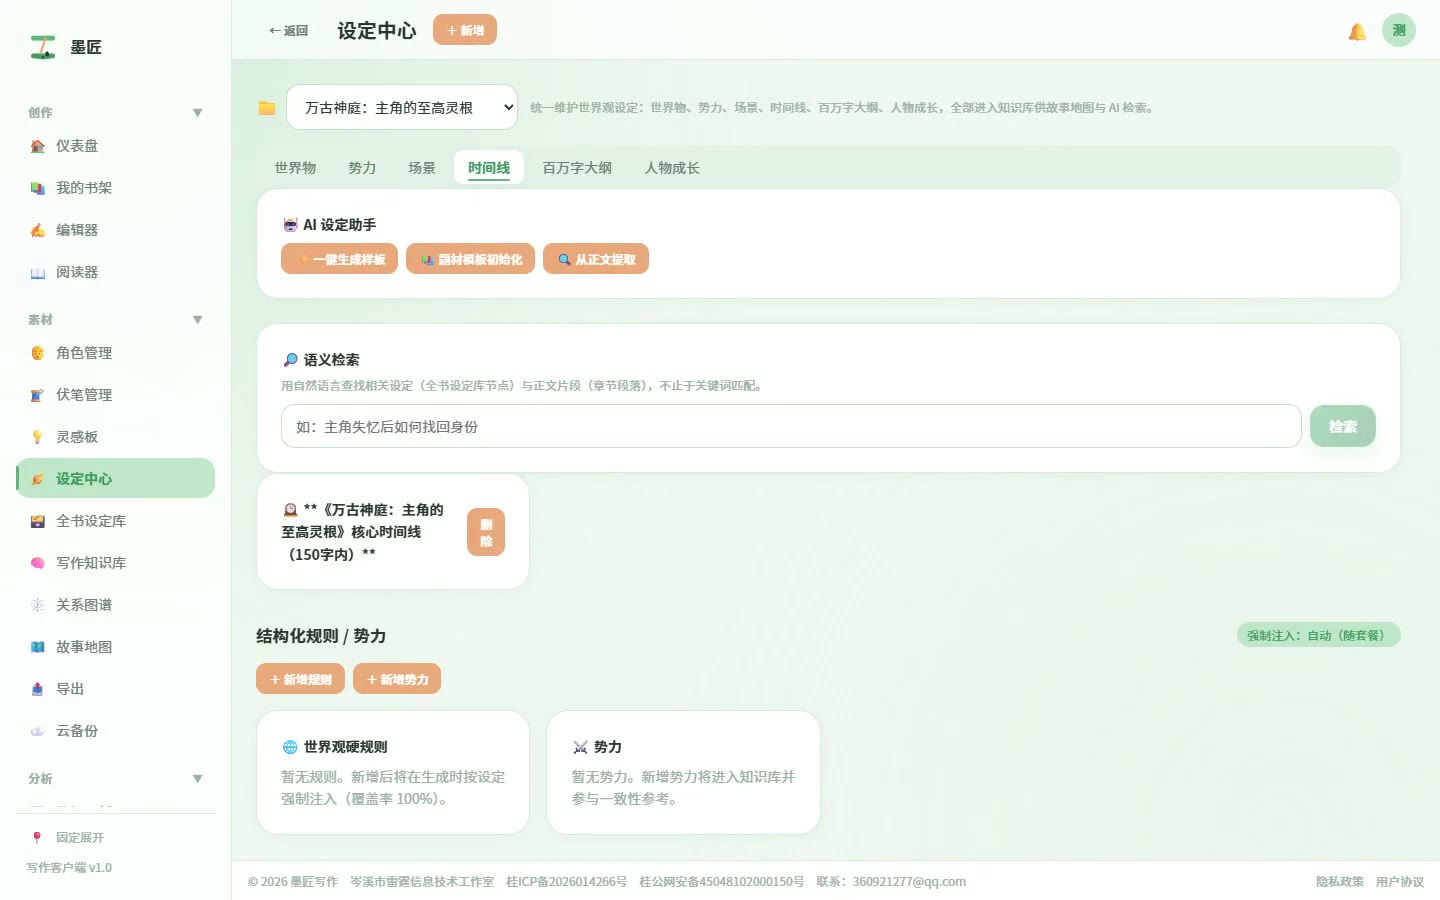The width and height of the screenshot is (1440, 900).
Task: Open 写作知识库 knowledge base
Action: coord(116,563)
